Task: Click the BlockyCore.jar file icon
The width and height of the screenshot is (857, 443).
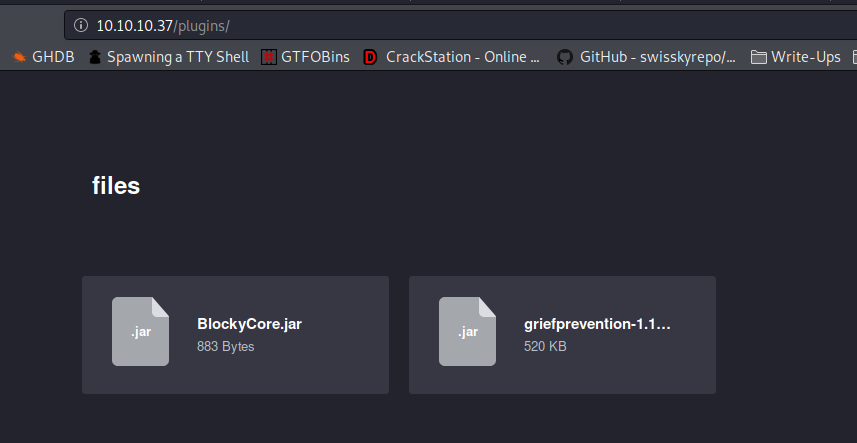Action: 140,332
